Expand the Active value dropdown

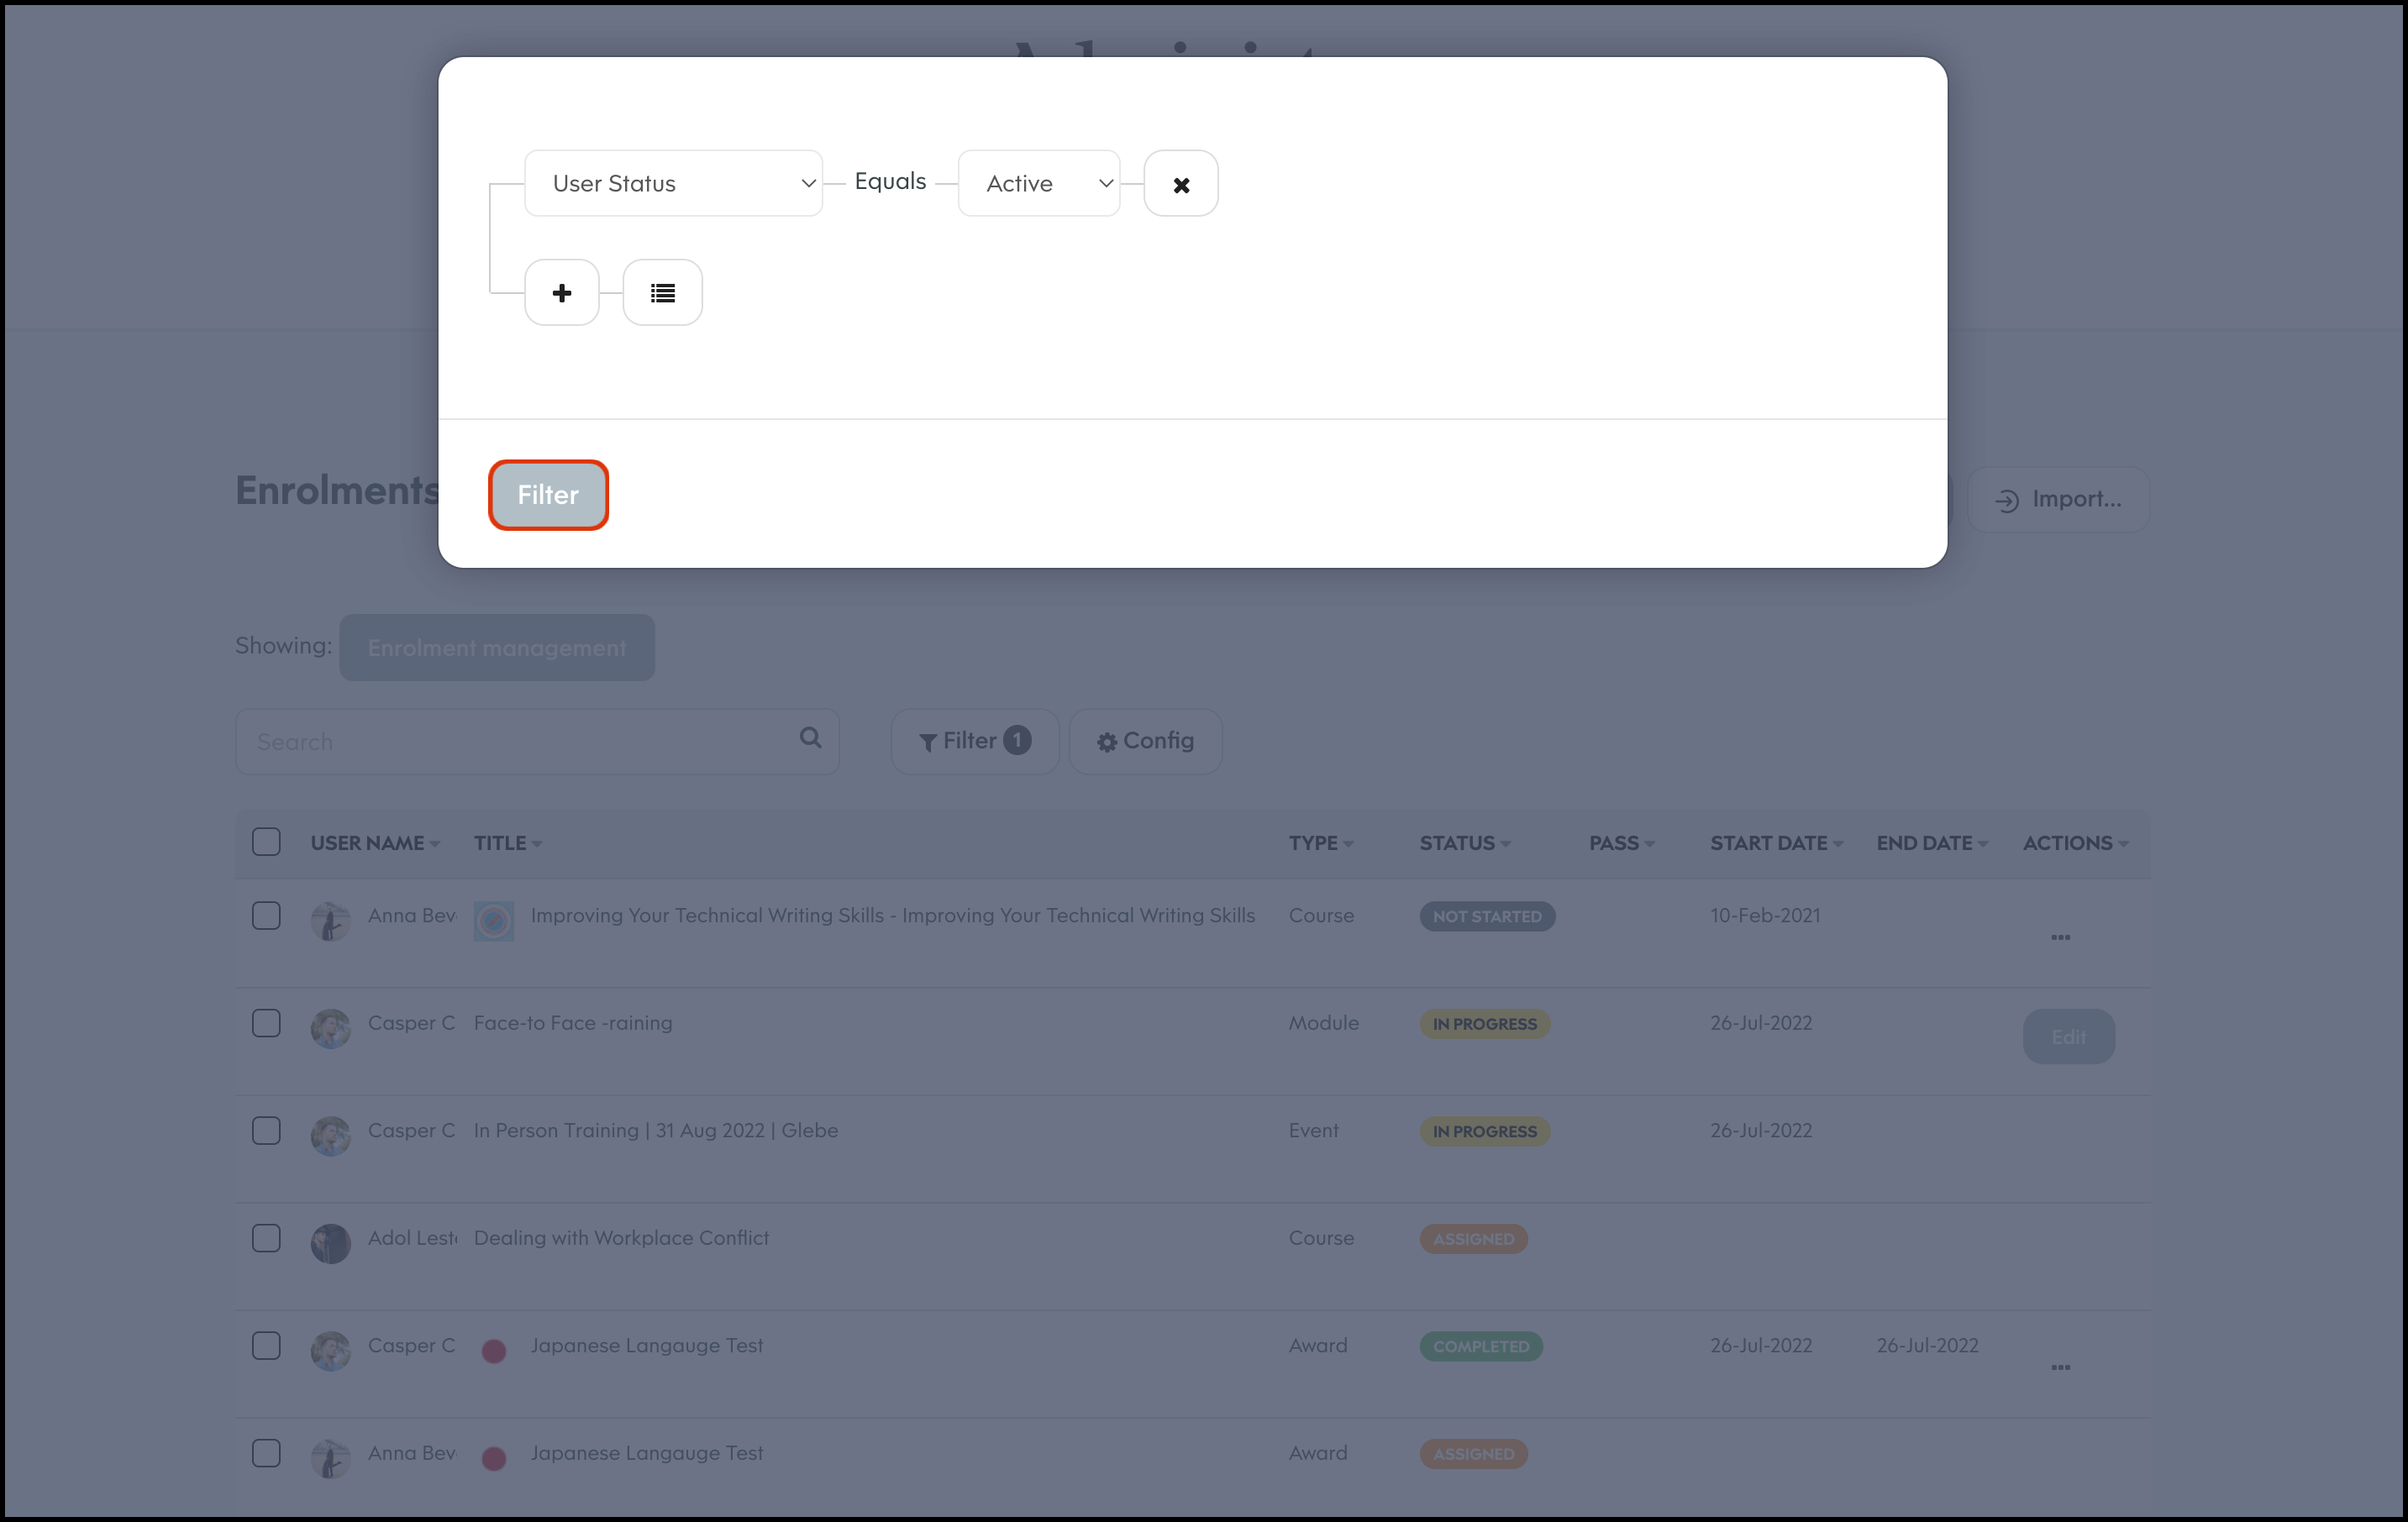(x=1038, y=184)
